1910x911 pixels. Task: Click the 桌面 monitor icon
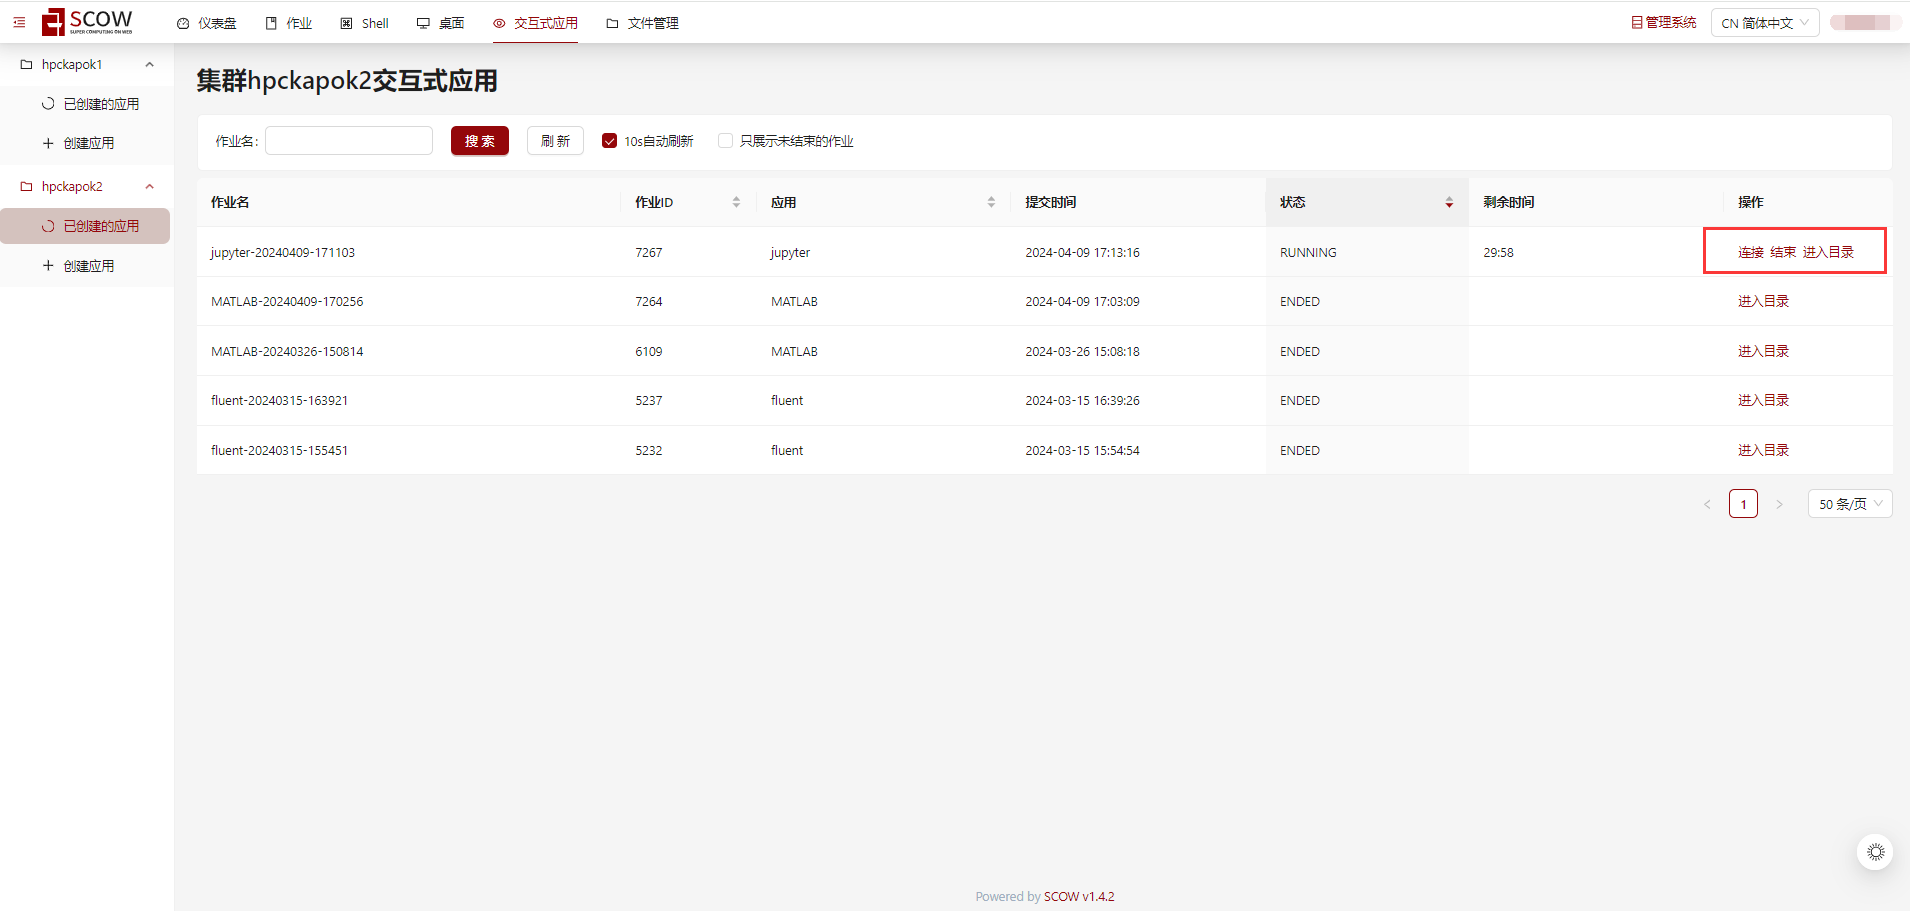click(423, 23)
